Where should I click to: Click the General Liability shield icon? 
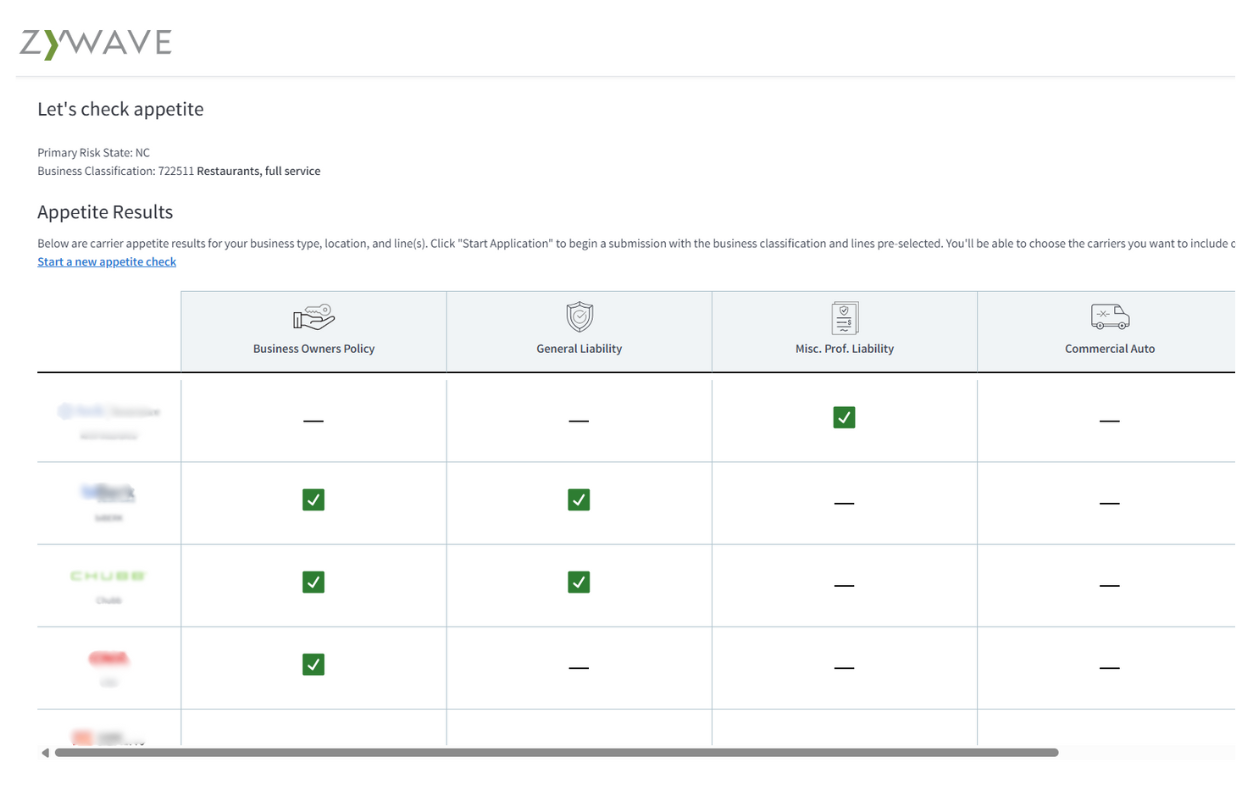(579, 318)
